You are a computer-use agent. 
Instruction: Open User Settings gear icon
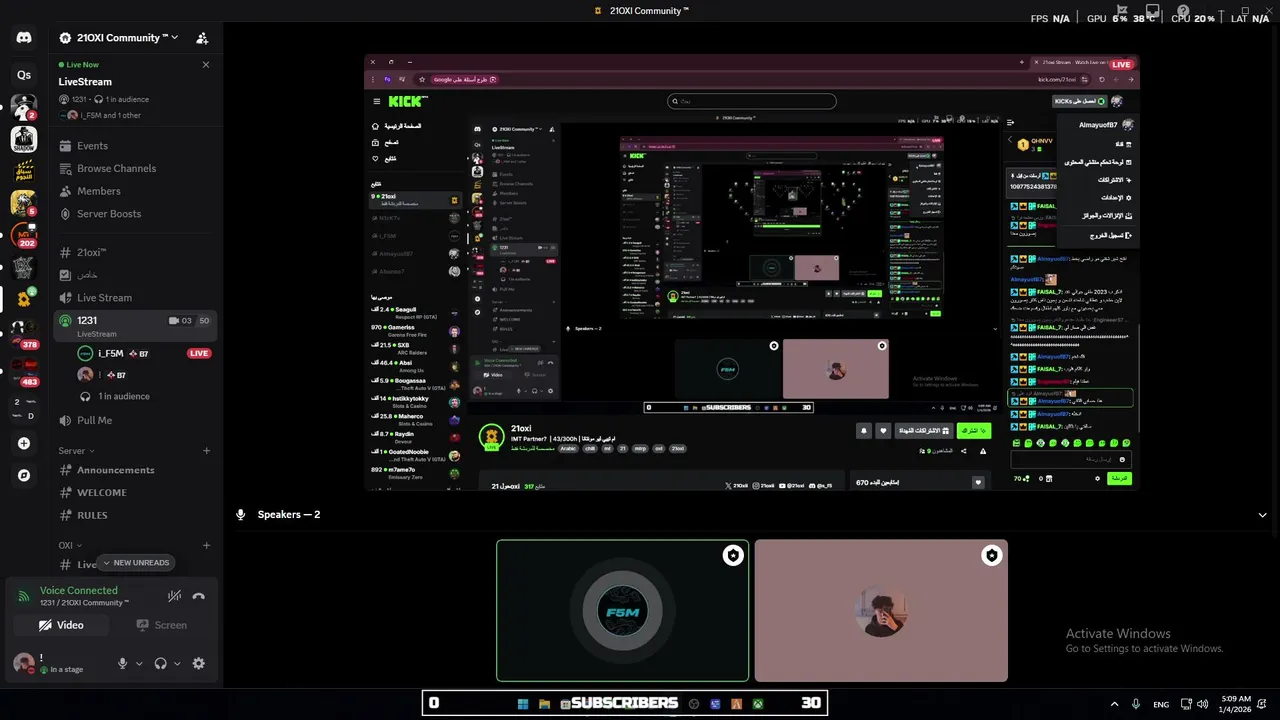click(x=198, y=663)
